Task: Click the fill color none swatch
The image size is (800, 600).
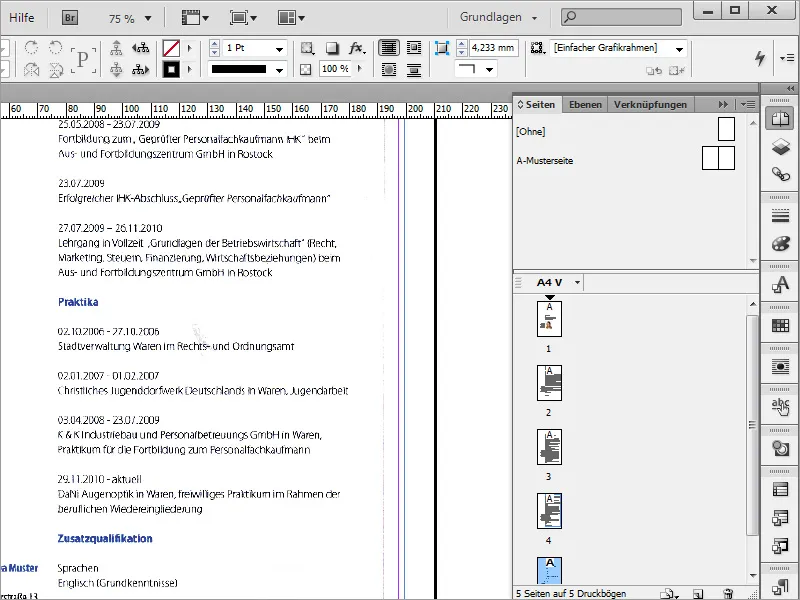Action: tap(171, 48)
